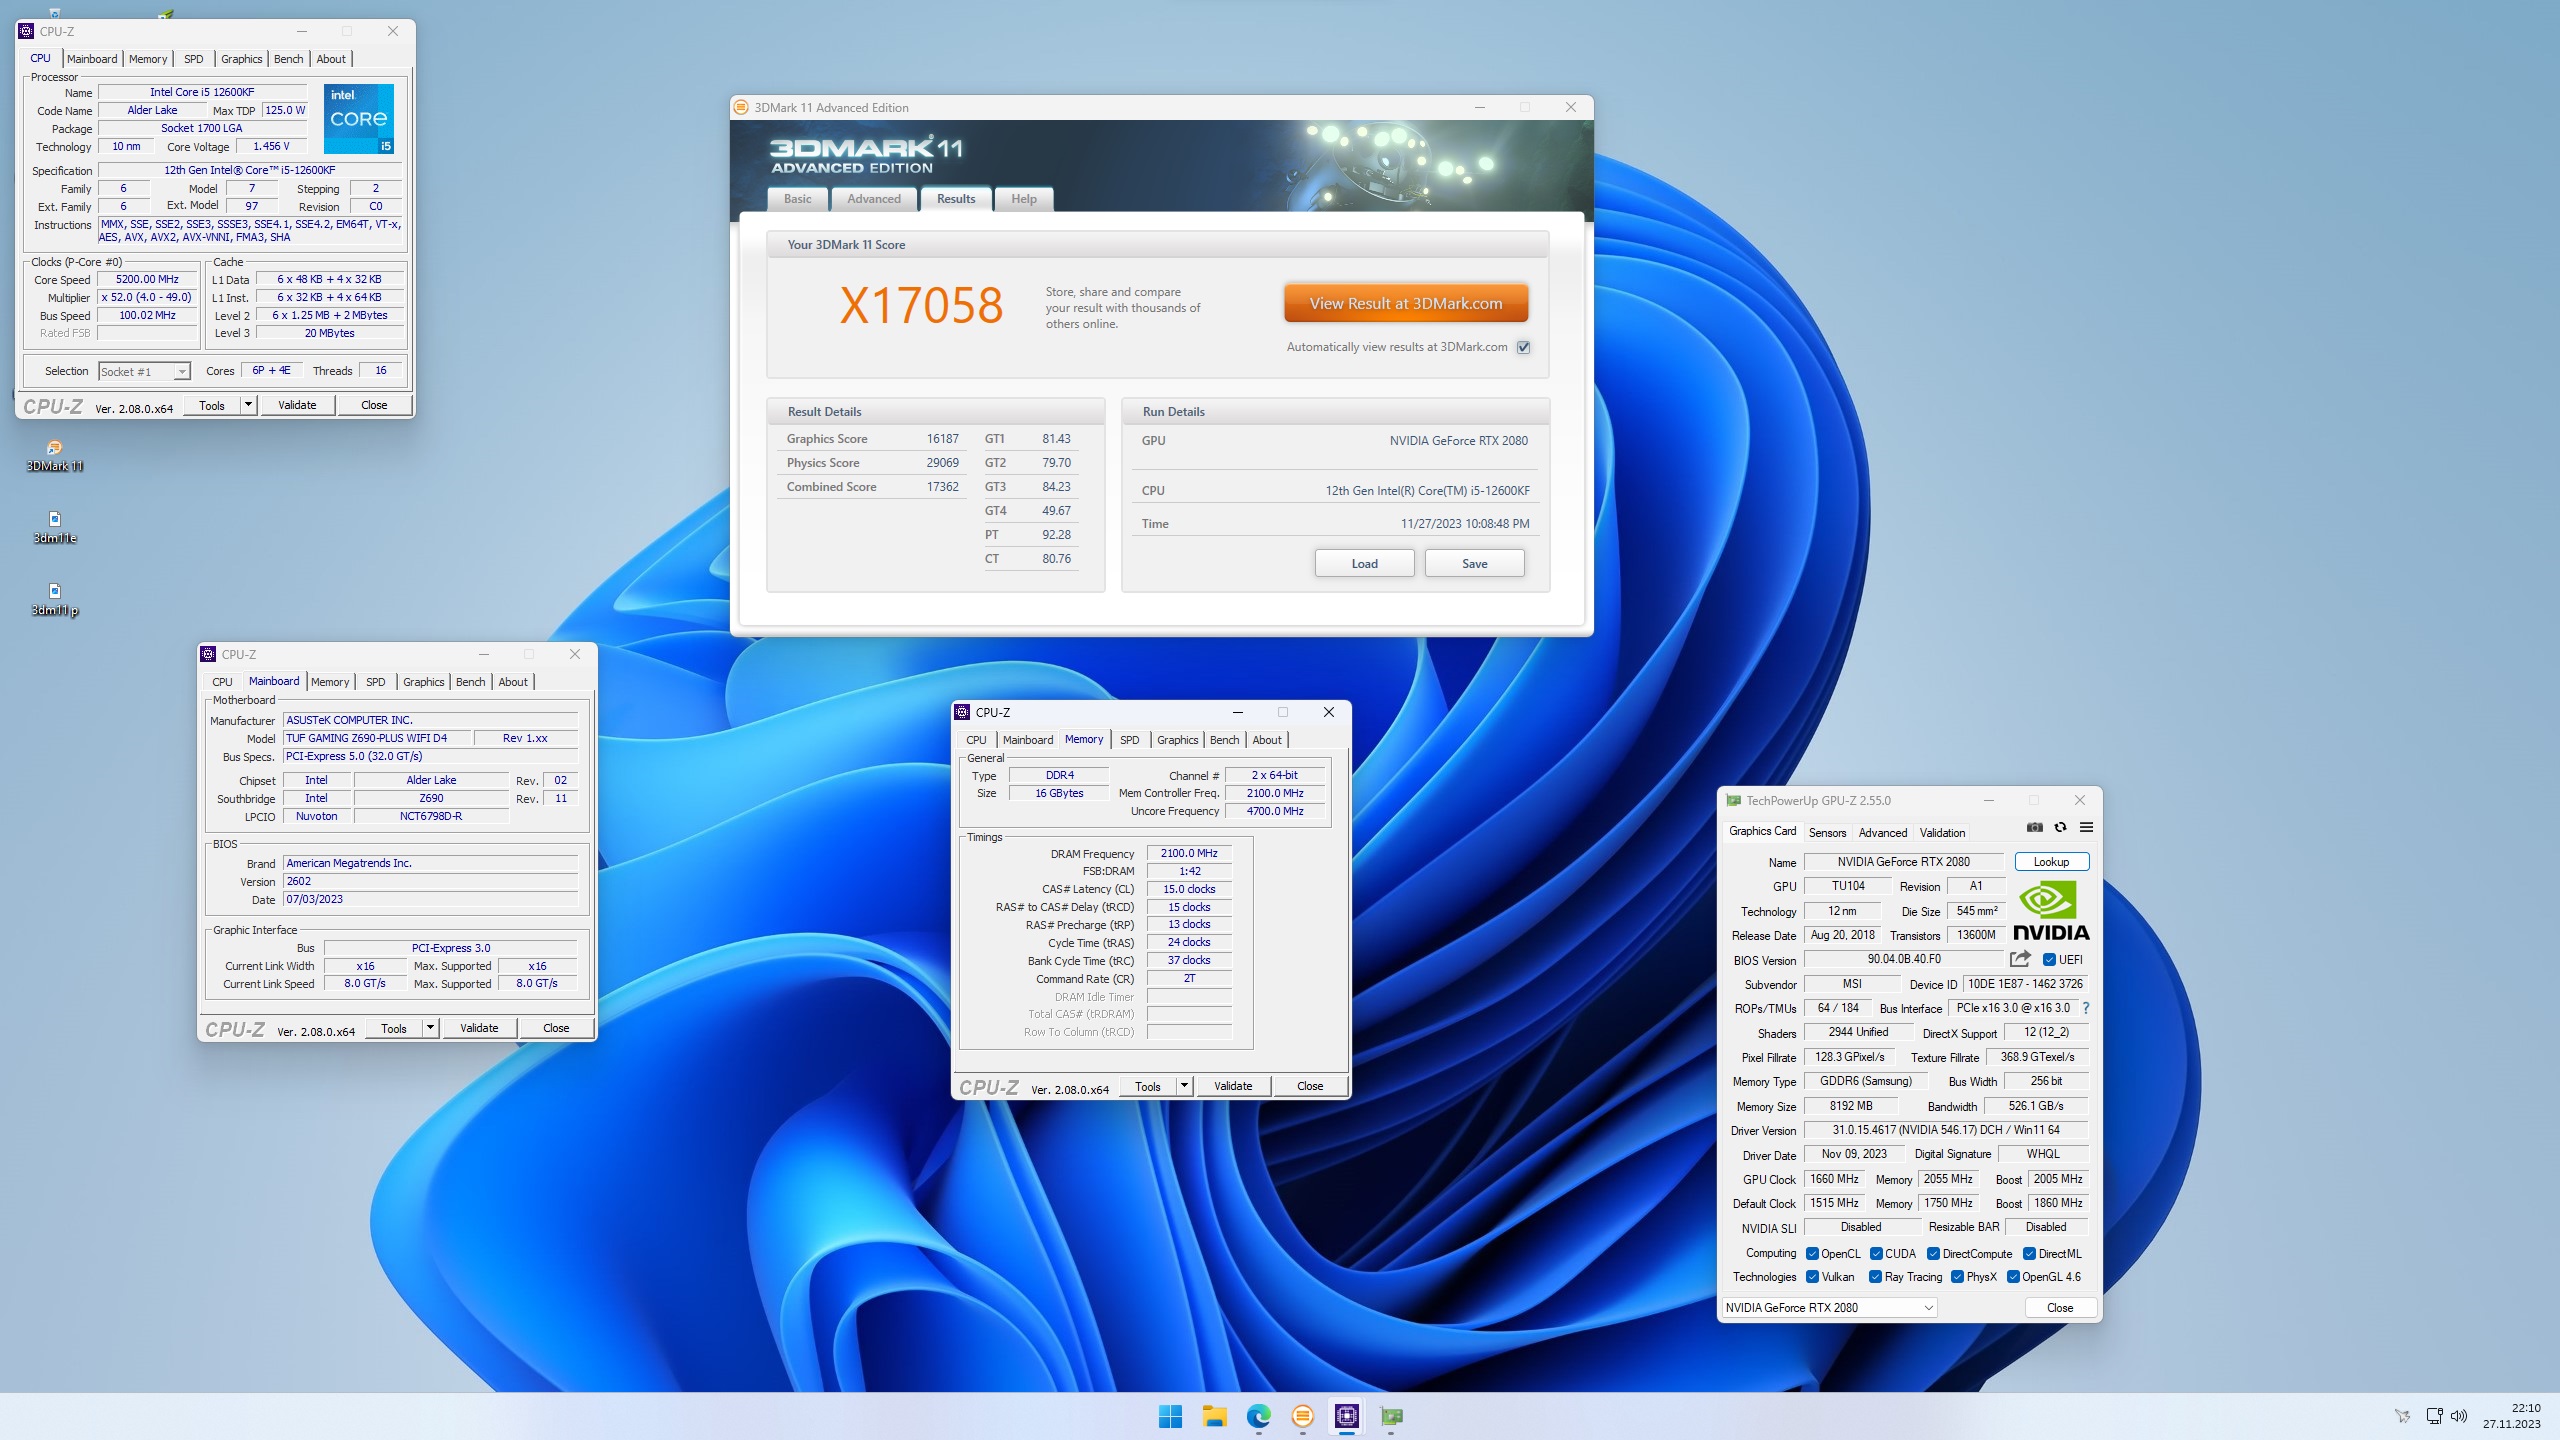Open the Socket #1 selection dropdown

(x=144, y=371)
